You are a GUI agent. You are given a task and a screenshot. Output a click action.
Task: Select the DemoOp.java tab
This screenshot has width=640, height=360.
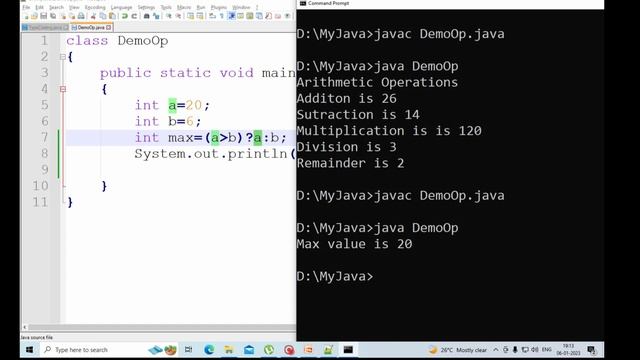91,27
